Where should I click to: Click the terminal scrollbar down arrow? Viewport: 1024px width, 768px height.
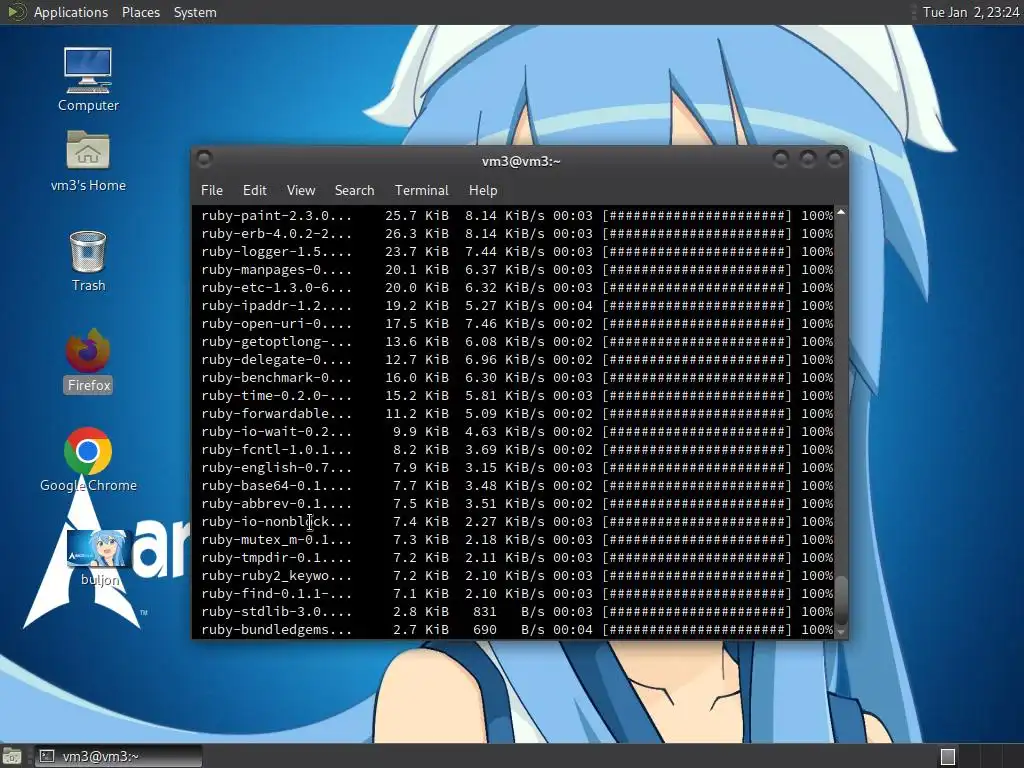tap(841, 632)
